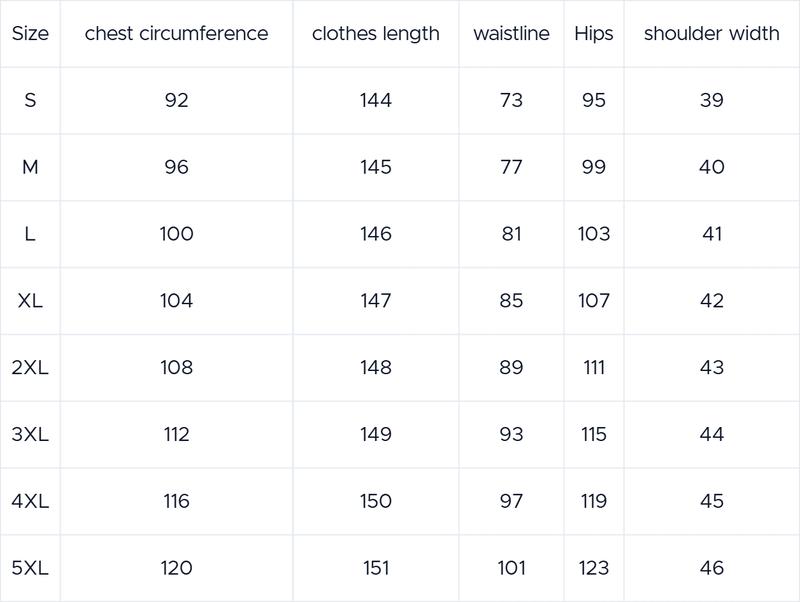Viewport: 800px width, 602px height.
Task: Select the chest circumference header cell
Action: (x=177, y=34)
